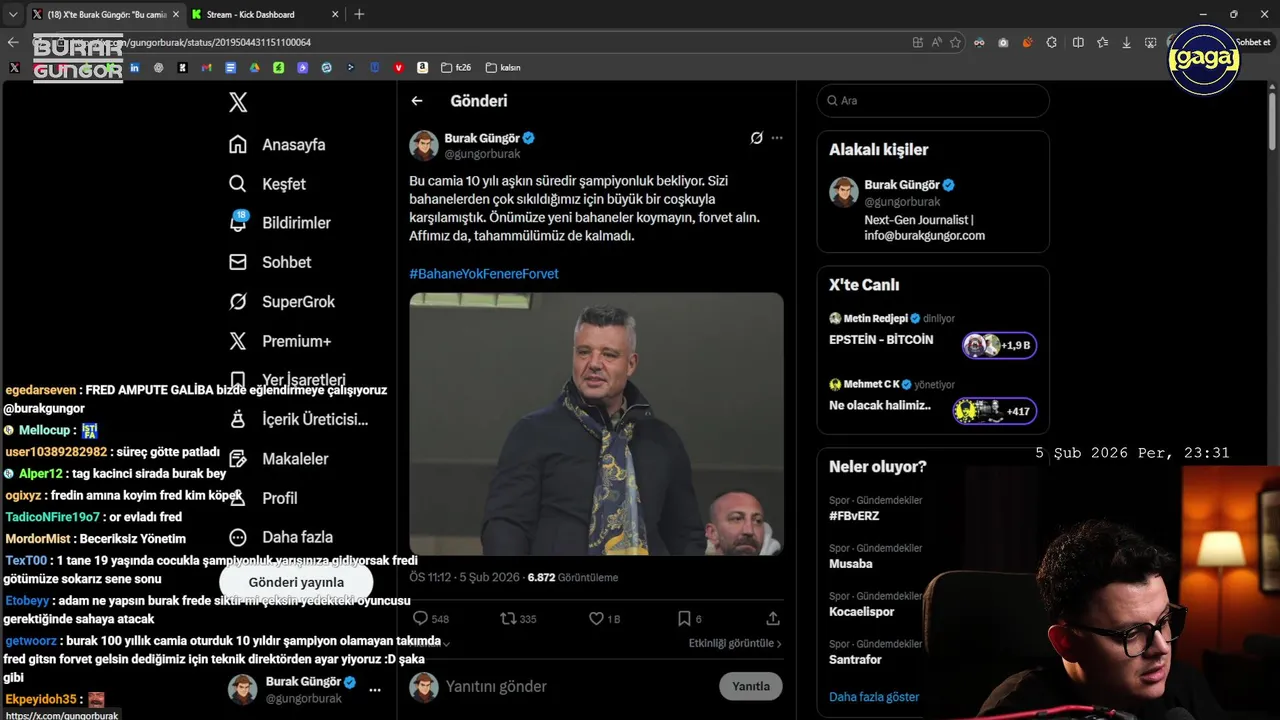The height and width of the screenshot is (720, 1280).
Task: Open Daha fazla circle icon
Action: tap(238, 537)
